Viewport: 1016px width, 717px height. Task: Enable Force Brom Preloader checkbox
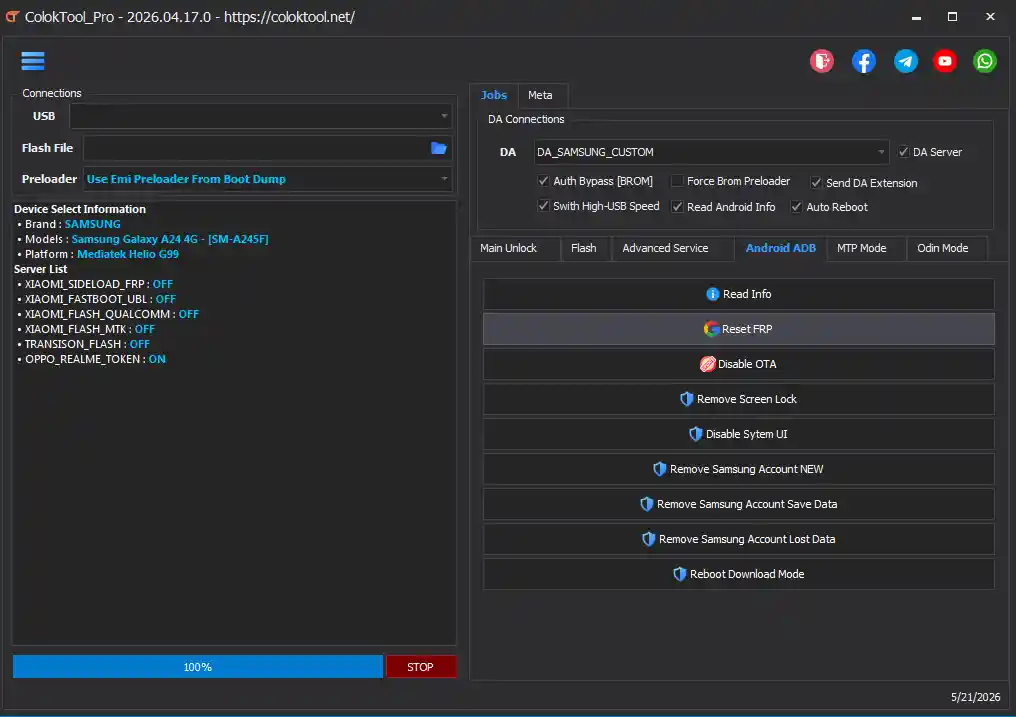click(x=677, y=181)
